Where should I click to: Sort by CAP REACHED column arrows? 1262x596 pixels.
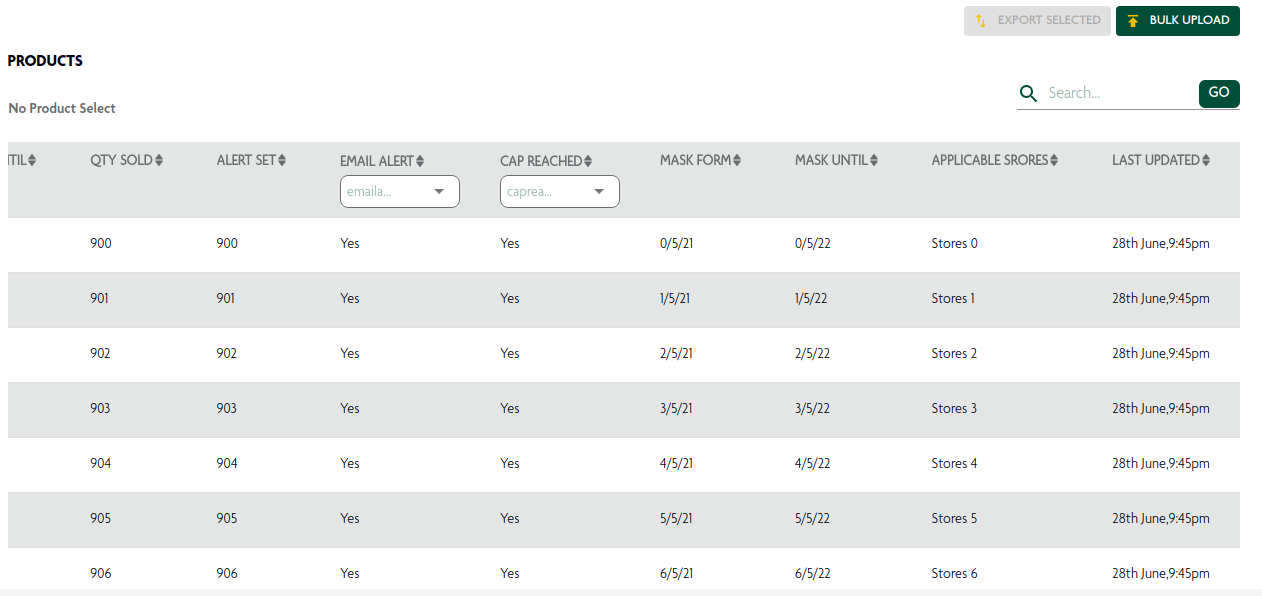coord(588,161)
